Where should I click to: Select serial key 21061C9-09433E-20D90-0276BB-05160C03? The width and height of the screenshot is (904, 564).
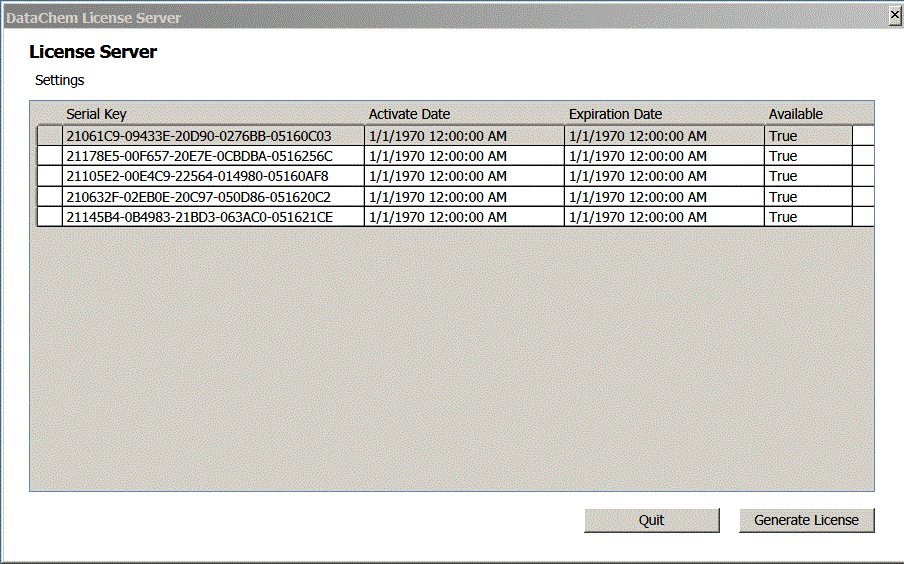tap(213, 136)
